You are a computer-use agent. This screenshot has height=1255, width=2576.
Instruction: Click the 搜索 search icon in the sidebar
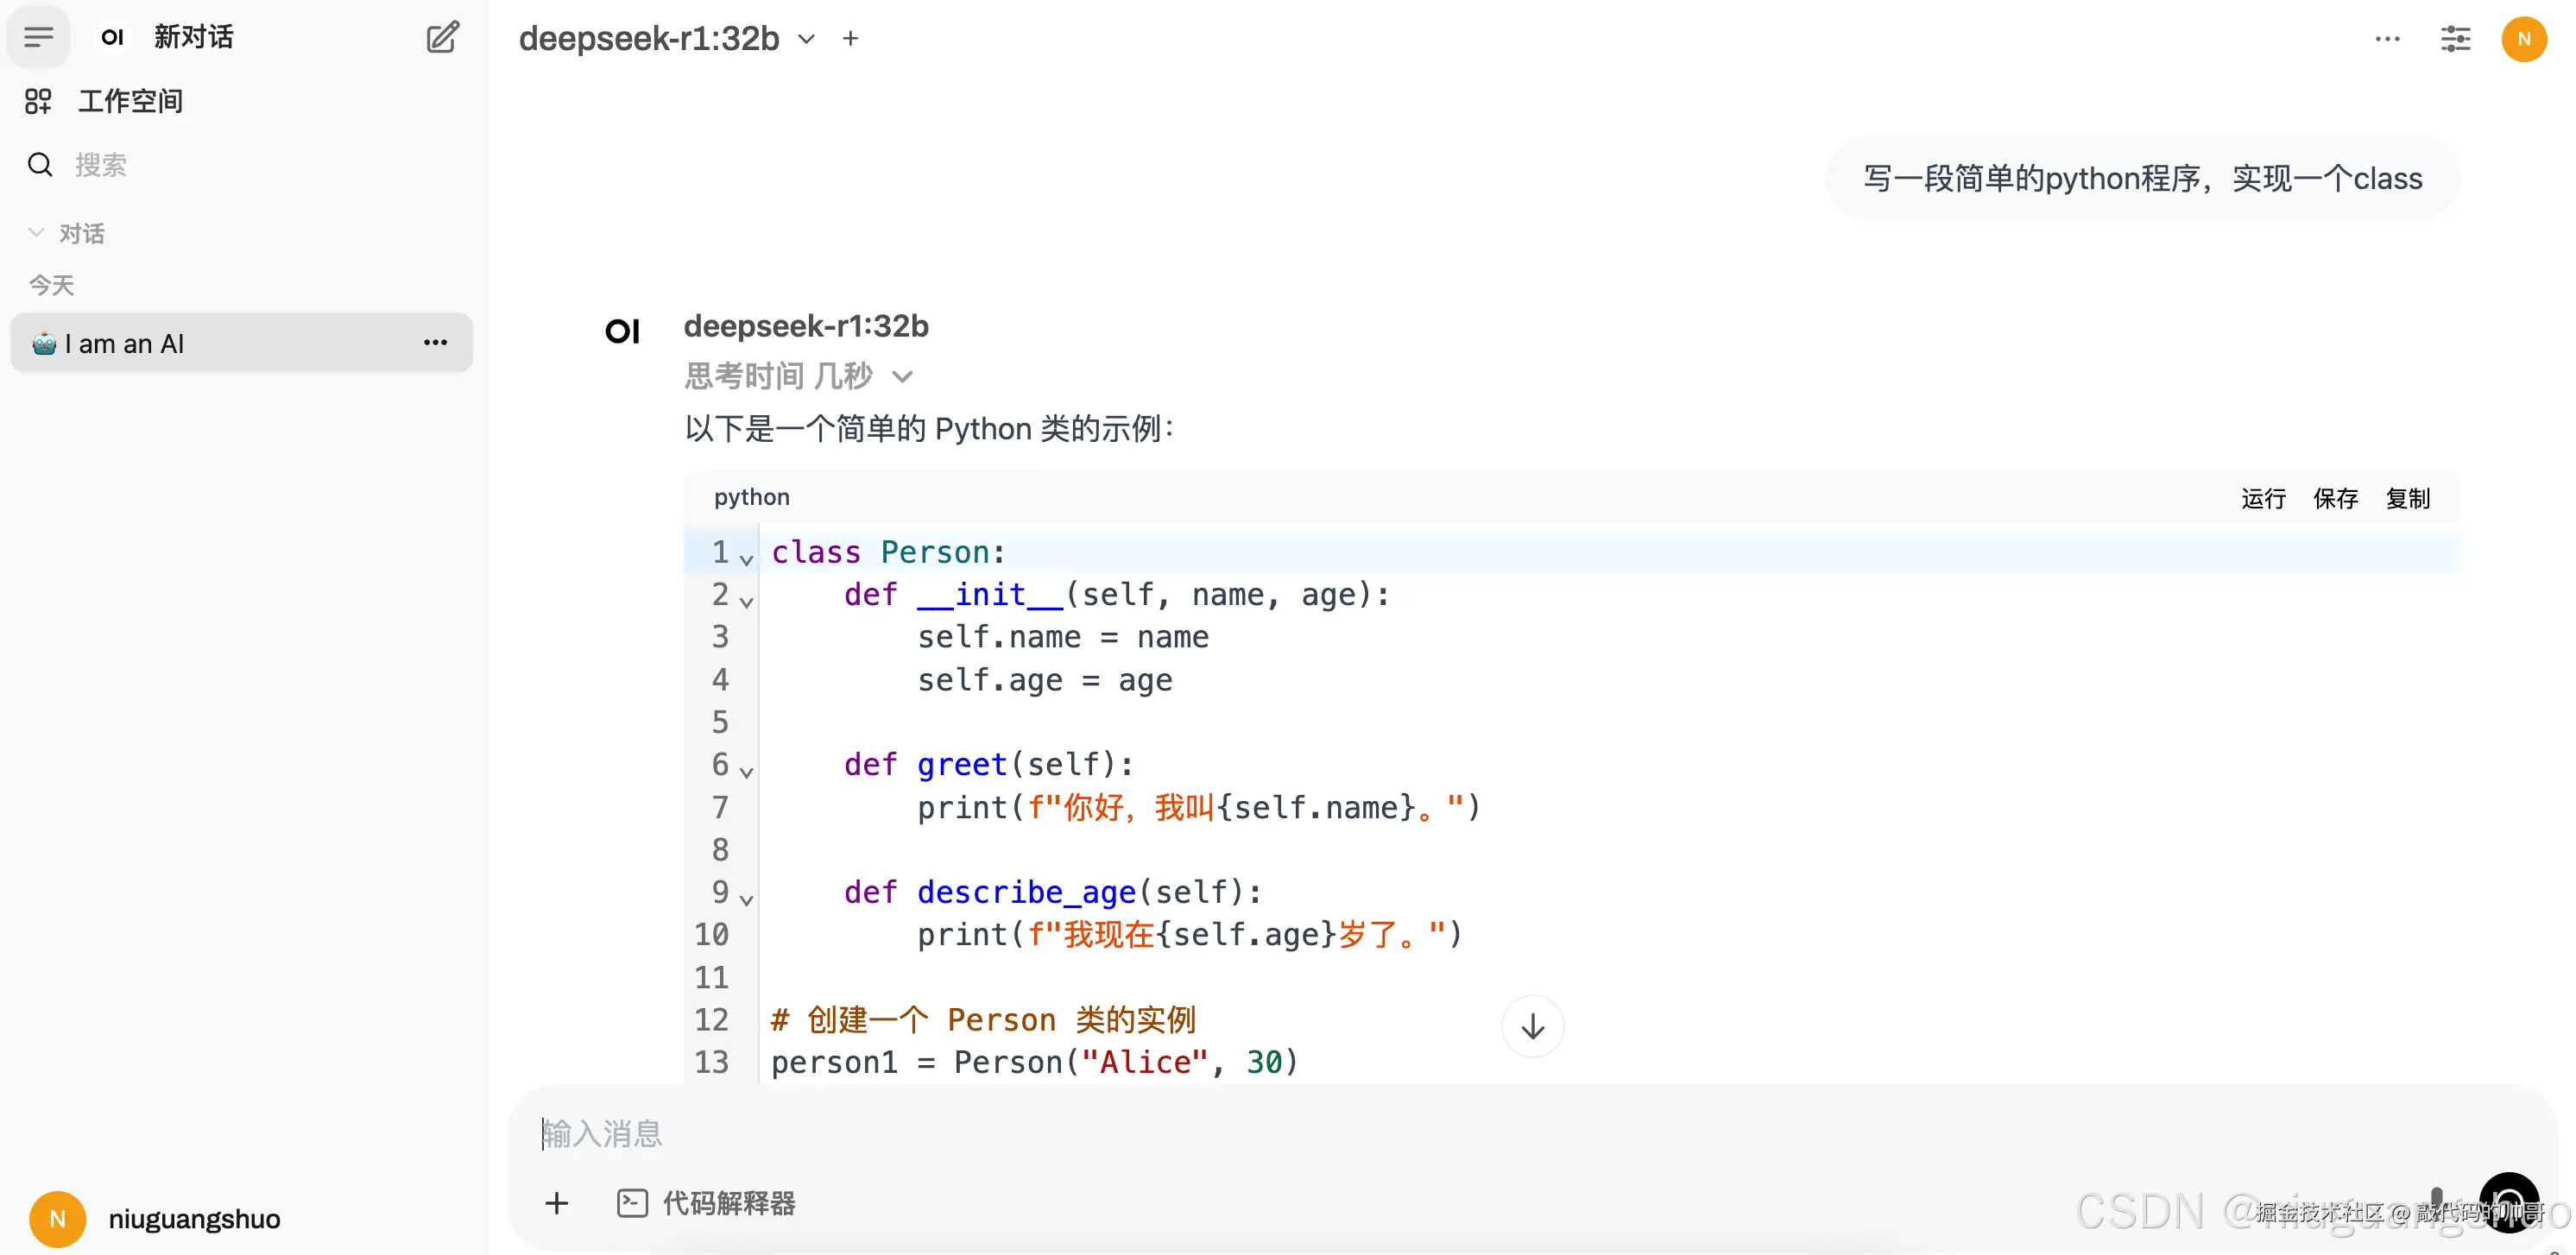pyautogui.click(x=39, y=164)
